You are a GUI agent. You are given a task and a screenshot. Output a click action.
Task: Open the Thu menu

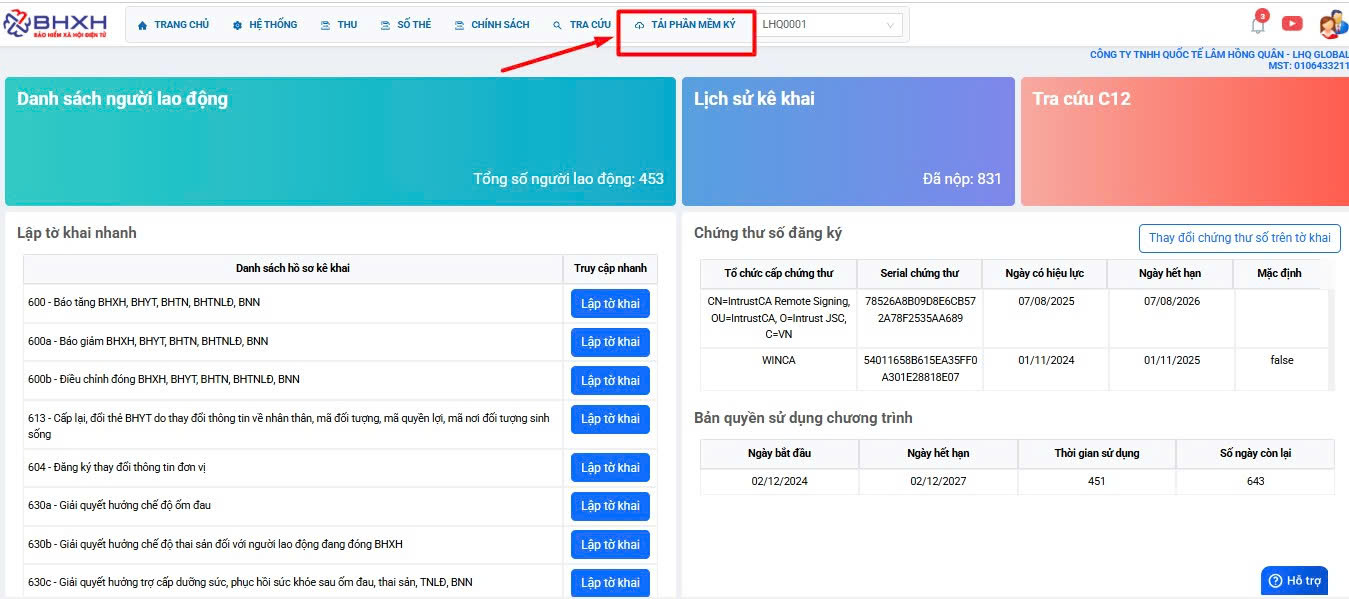point(338,25)
